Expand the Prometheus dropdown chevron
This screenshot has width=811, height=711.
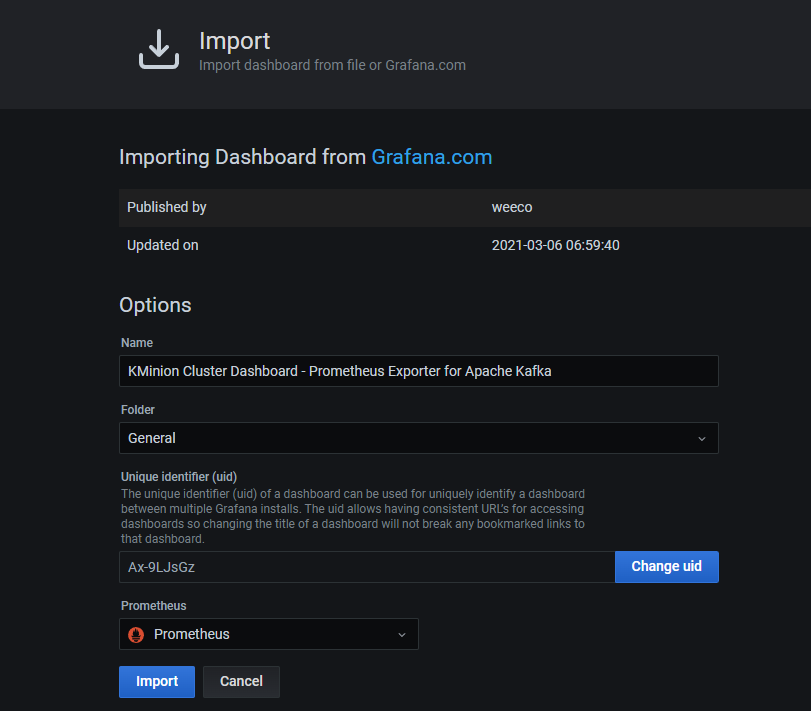(x=401, y=635)
